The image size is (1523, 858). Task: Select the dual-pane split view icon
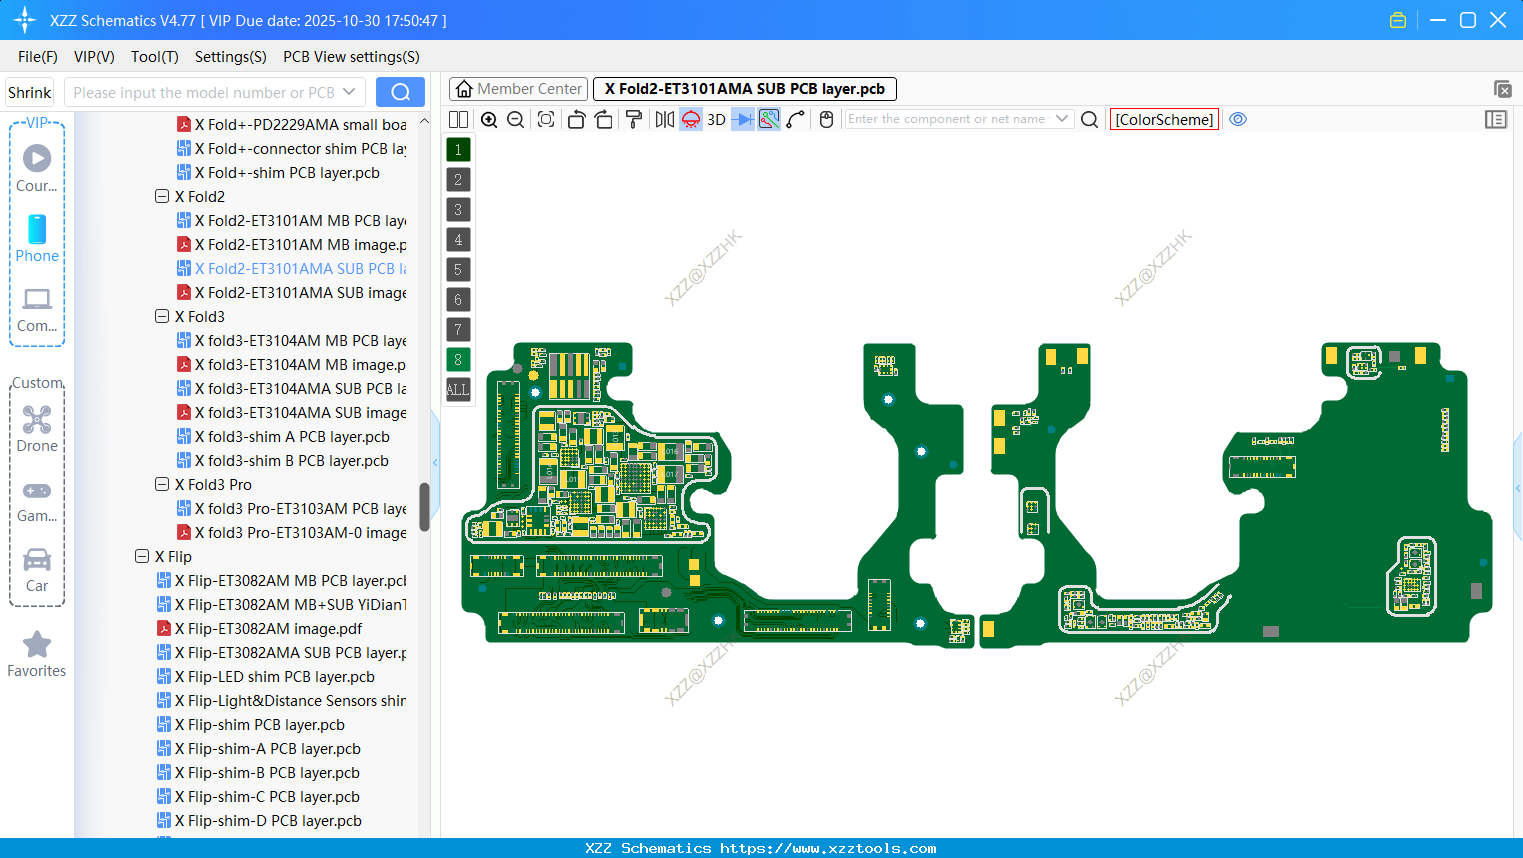coord(458,119)
